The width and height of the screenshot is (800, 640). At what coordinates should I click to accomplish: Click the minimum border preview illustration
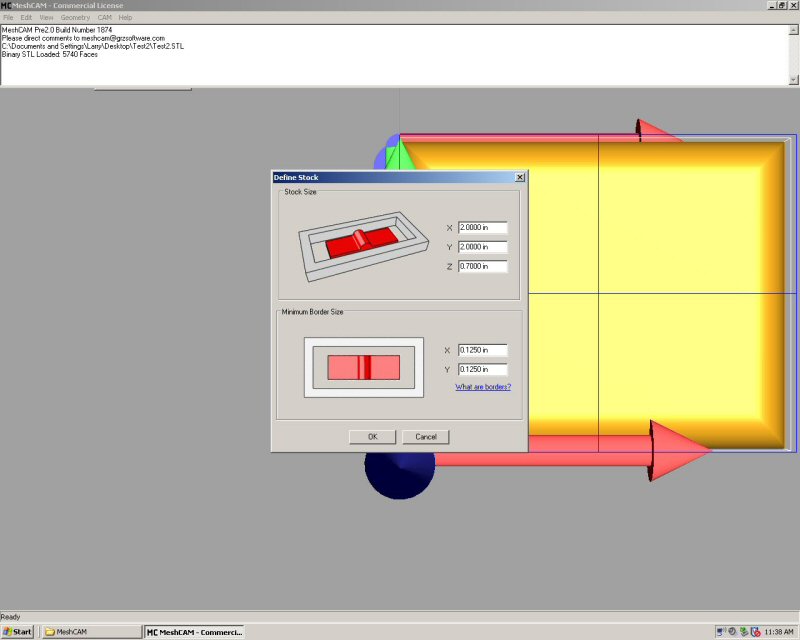(363, 367)
